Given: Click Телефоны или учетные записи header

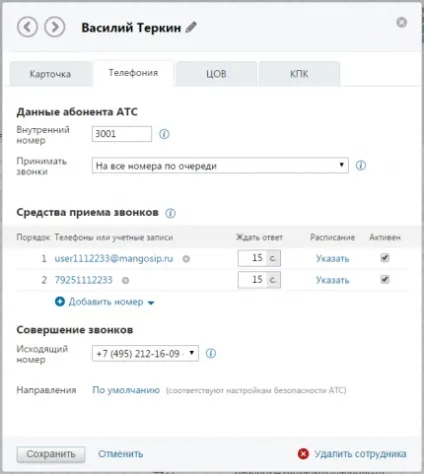Looking at the screenshot, I should (114, 237).
